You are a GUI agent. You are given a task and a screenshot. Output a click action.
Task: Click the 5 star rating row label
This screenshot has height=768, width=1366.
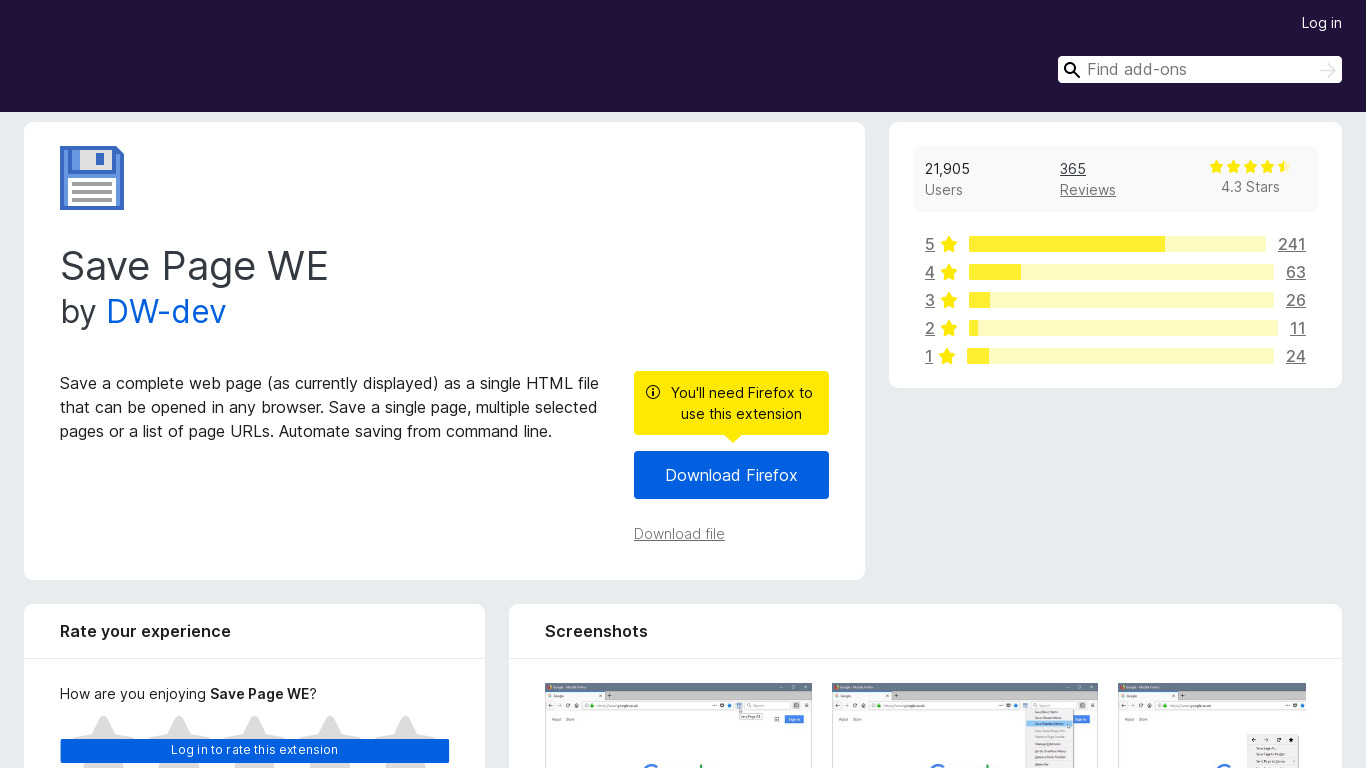[x=930, y=244]
